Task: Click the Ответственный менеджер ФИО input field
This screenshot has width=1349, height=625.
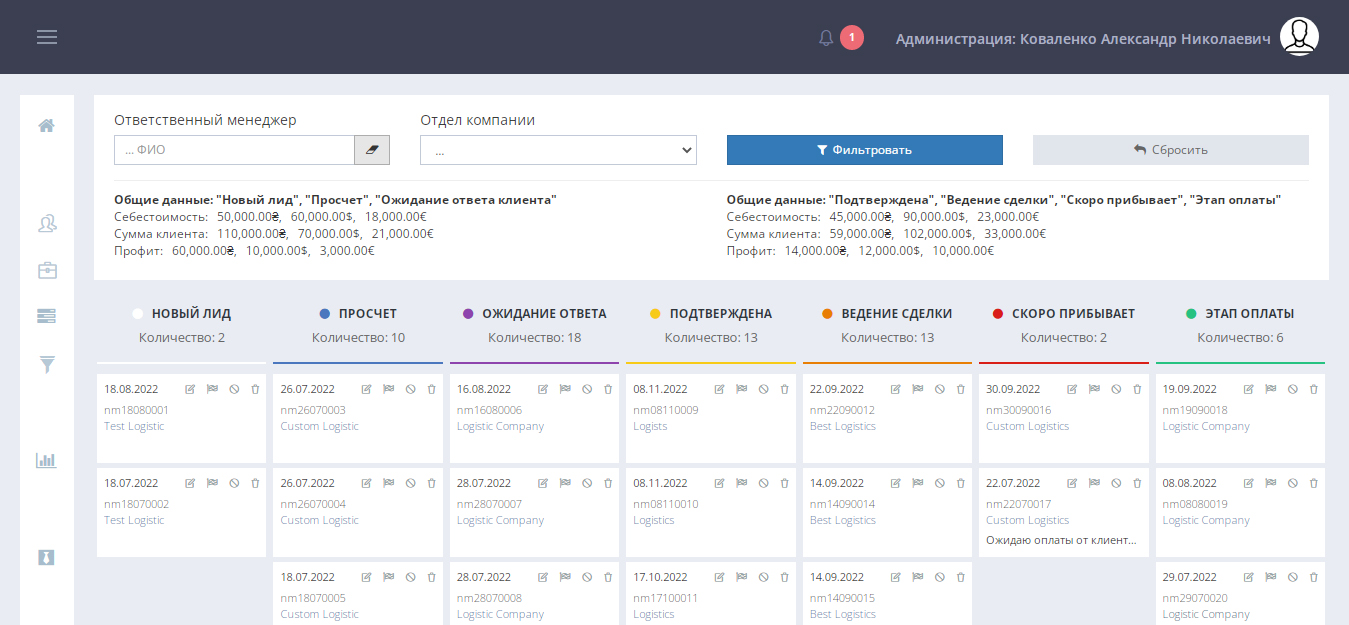Action: [x=234, y=150]
